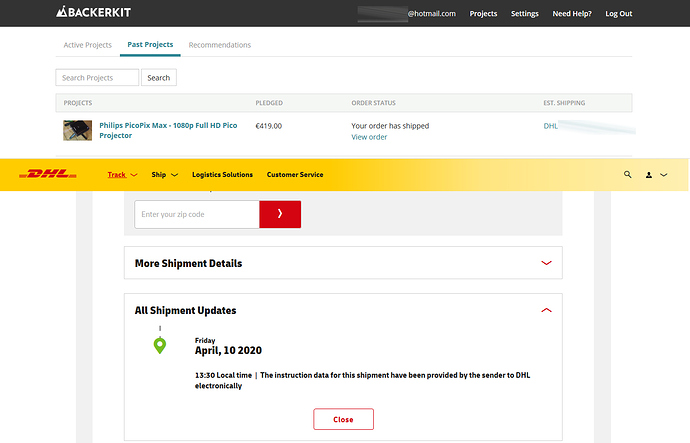Select the Past Projects tab
Screen dimensions: 690x443
coord(150,44)
